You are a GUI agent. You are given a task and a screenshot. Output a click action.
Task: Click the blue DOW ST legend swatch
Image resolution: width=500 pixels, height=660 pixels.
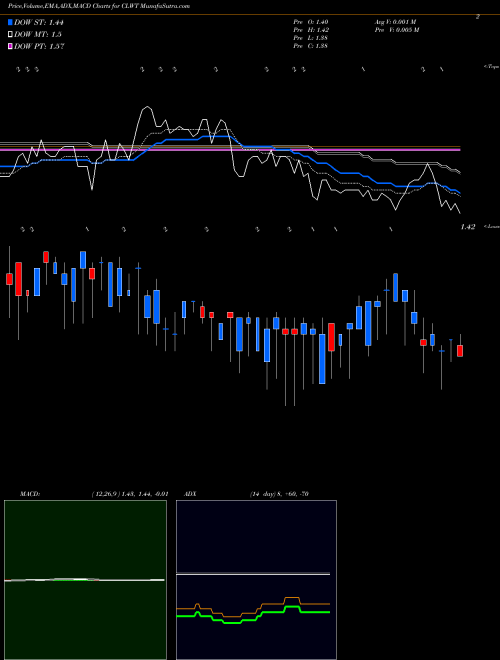[10, 22]
